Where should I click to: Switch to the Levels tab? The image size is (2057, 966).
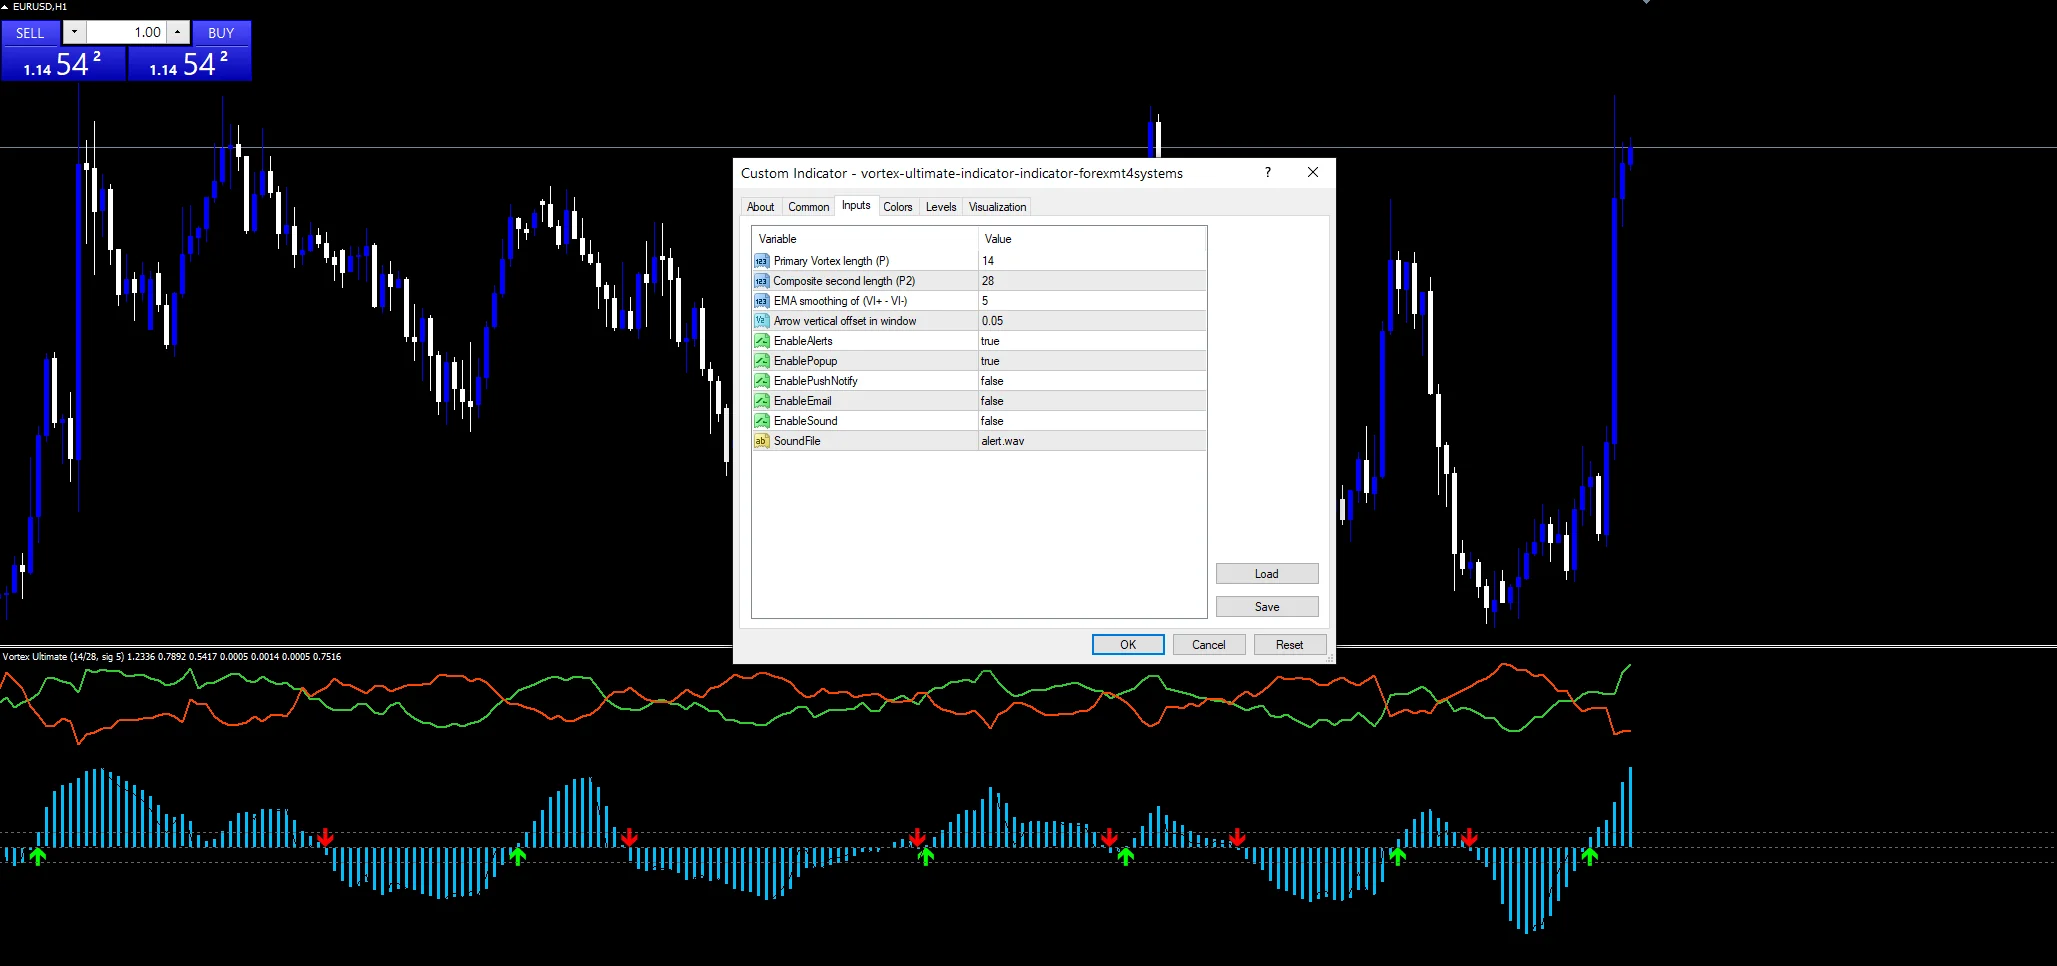(941, 207)
